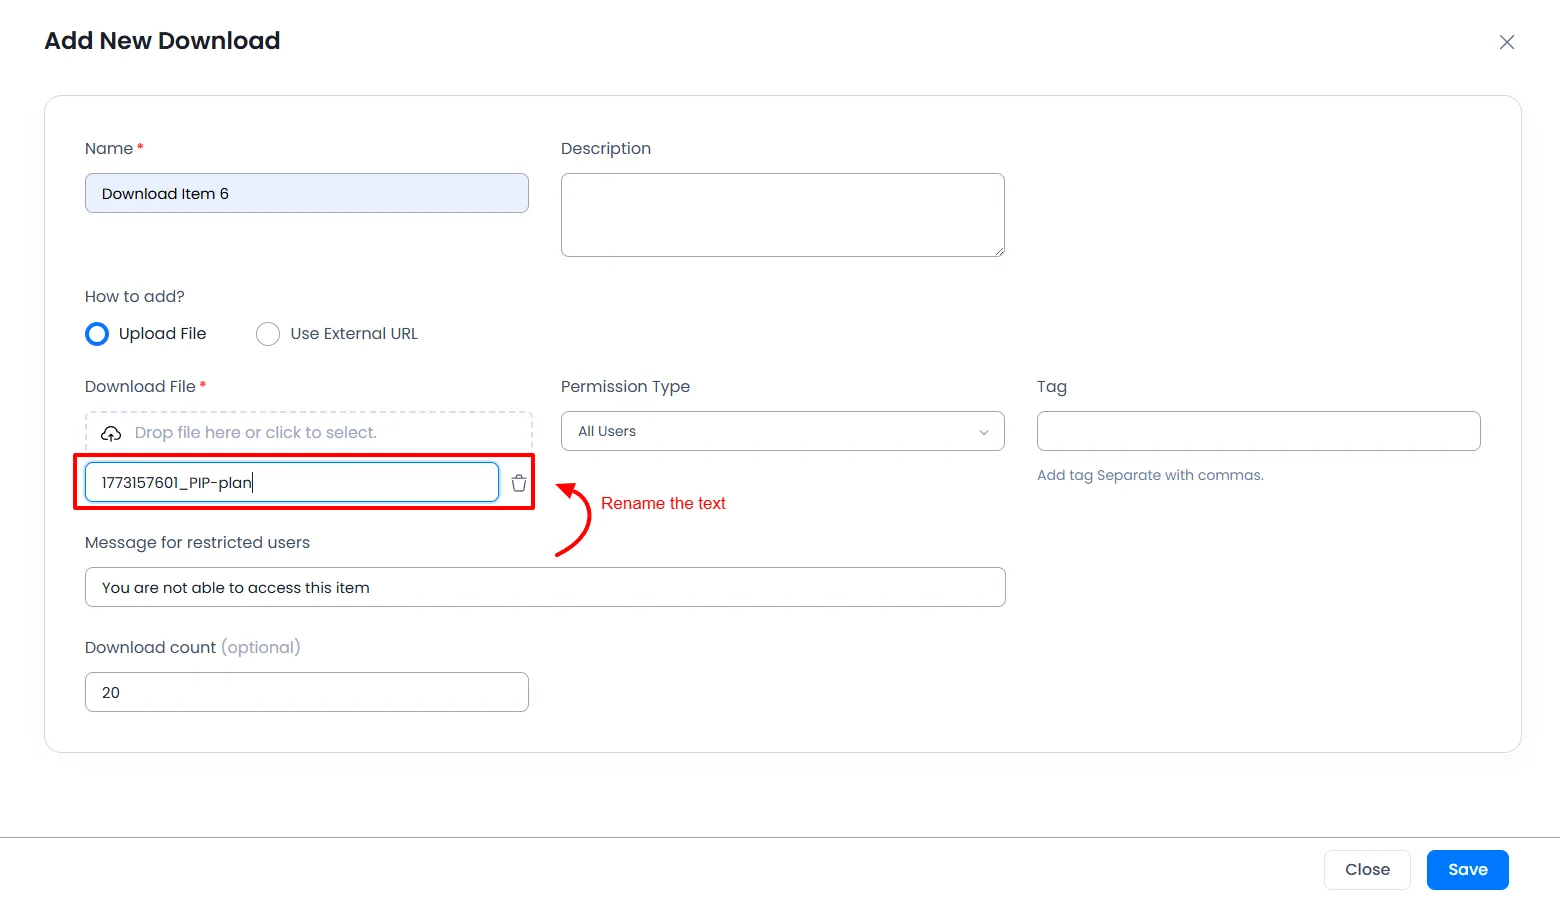Image resolution: width=1560 pixels, height=900 pixels.
Task: Click inside the Description text area
Action: (782, 214)
